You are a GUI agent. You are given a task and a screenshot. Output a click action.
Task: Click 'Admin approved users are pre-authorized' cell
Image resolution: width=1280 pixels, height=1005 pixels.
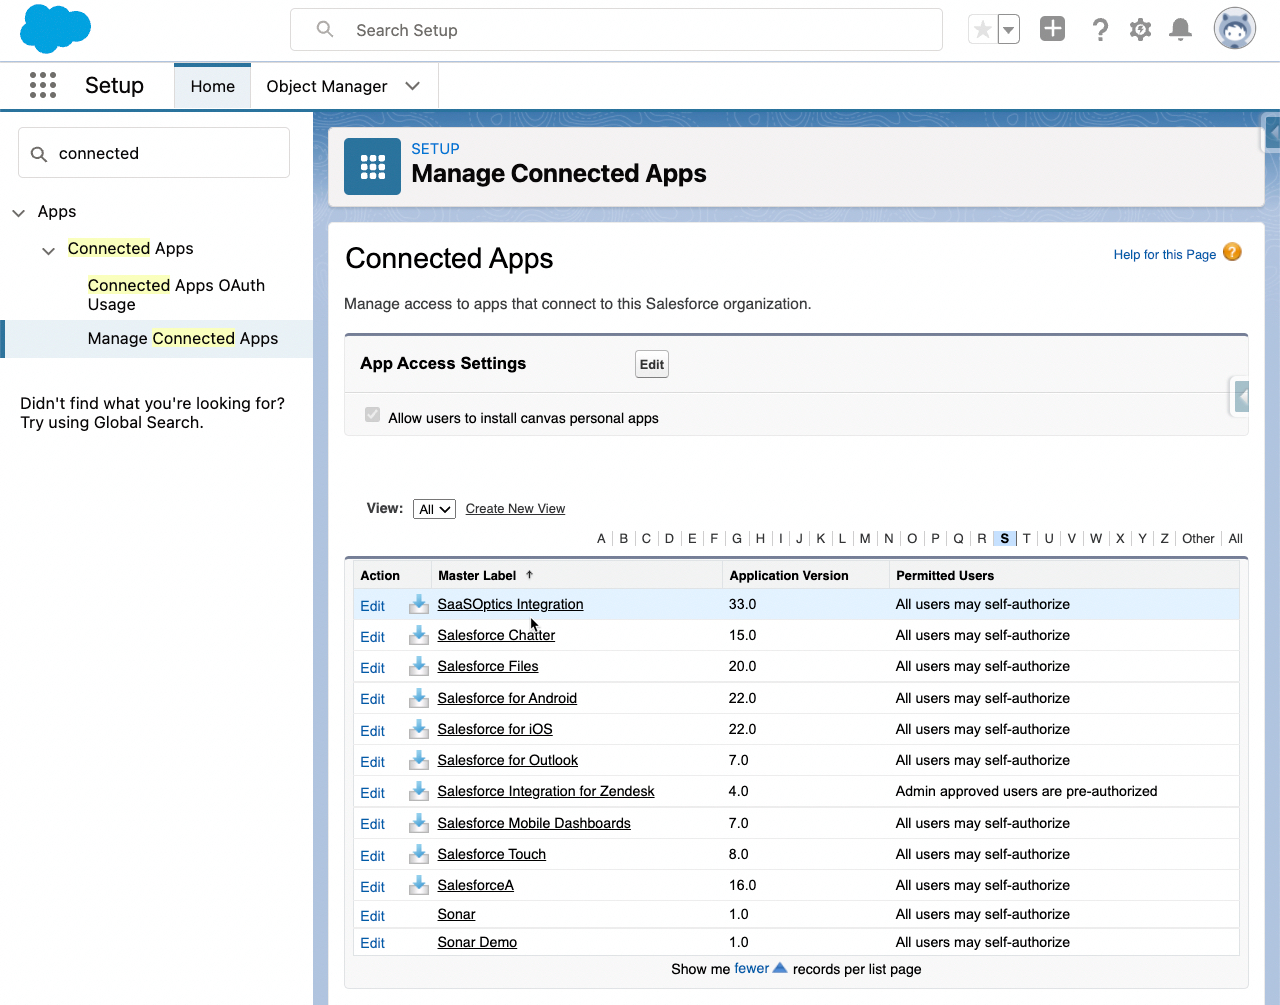pyautogui.click(x=1026, y=791)
